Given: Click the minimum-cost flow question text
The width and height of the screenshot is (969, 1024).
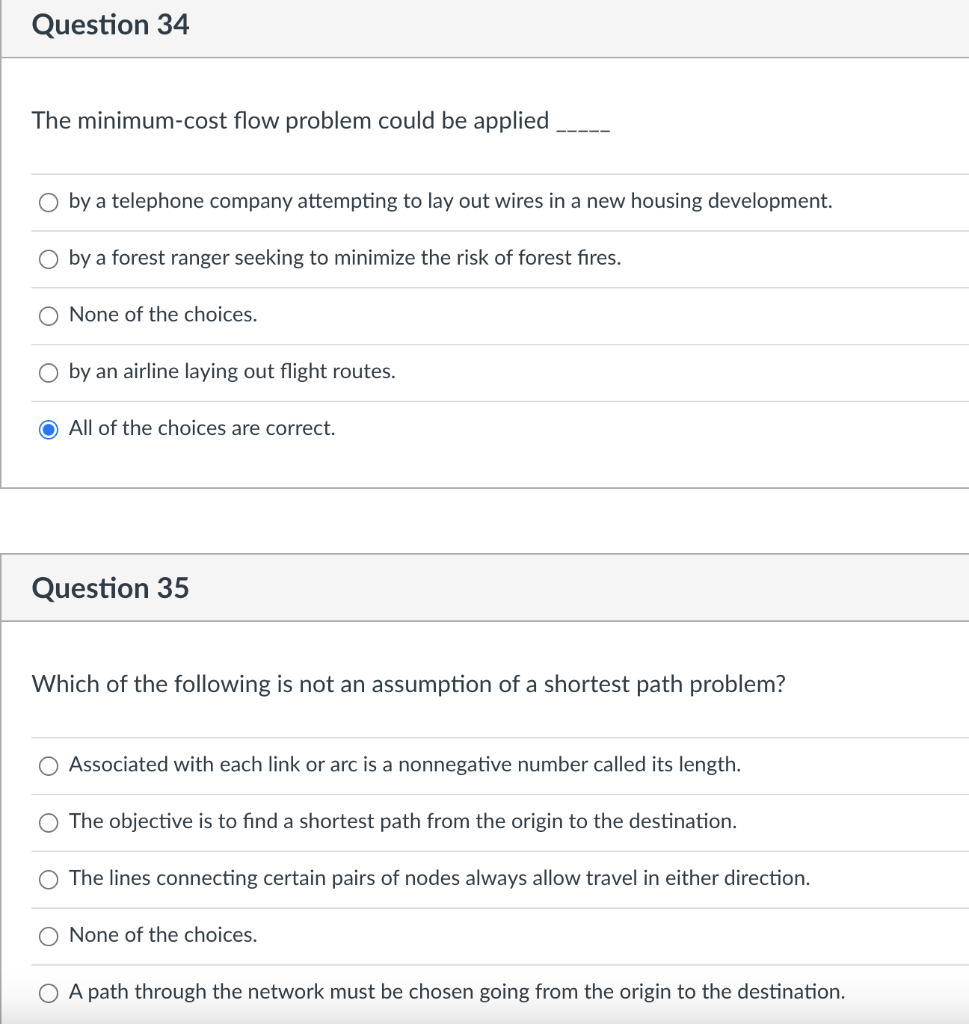Looking at the screenshot, I should 320,121.
